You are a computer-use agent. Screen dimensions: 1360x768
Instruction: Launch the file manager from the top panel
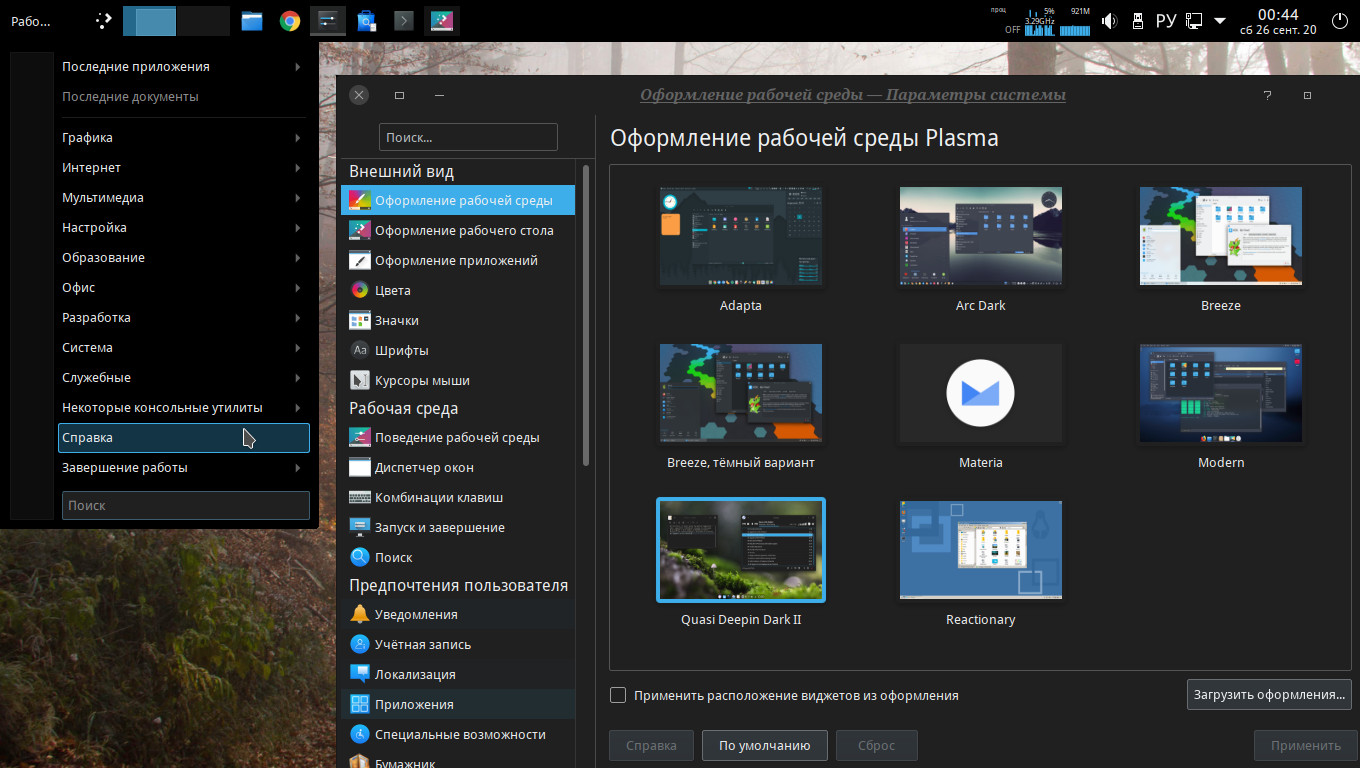[251, 20]
